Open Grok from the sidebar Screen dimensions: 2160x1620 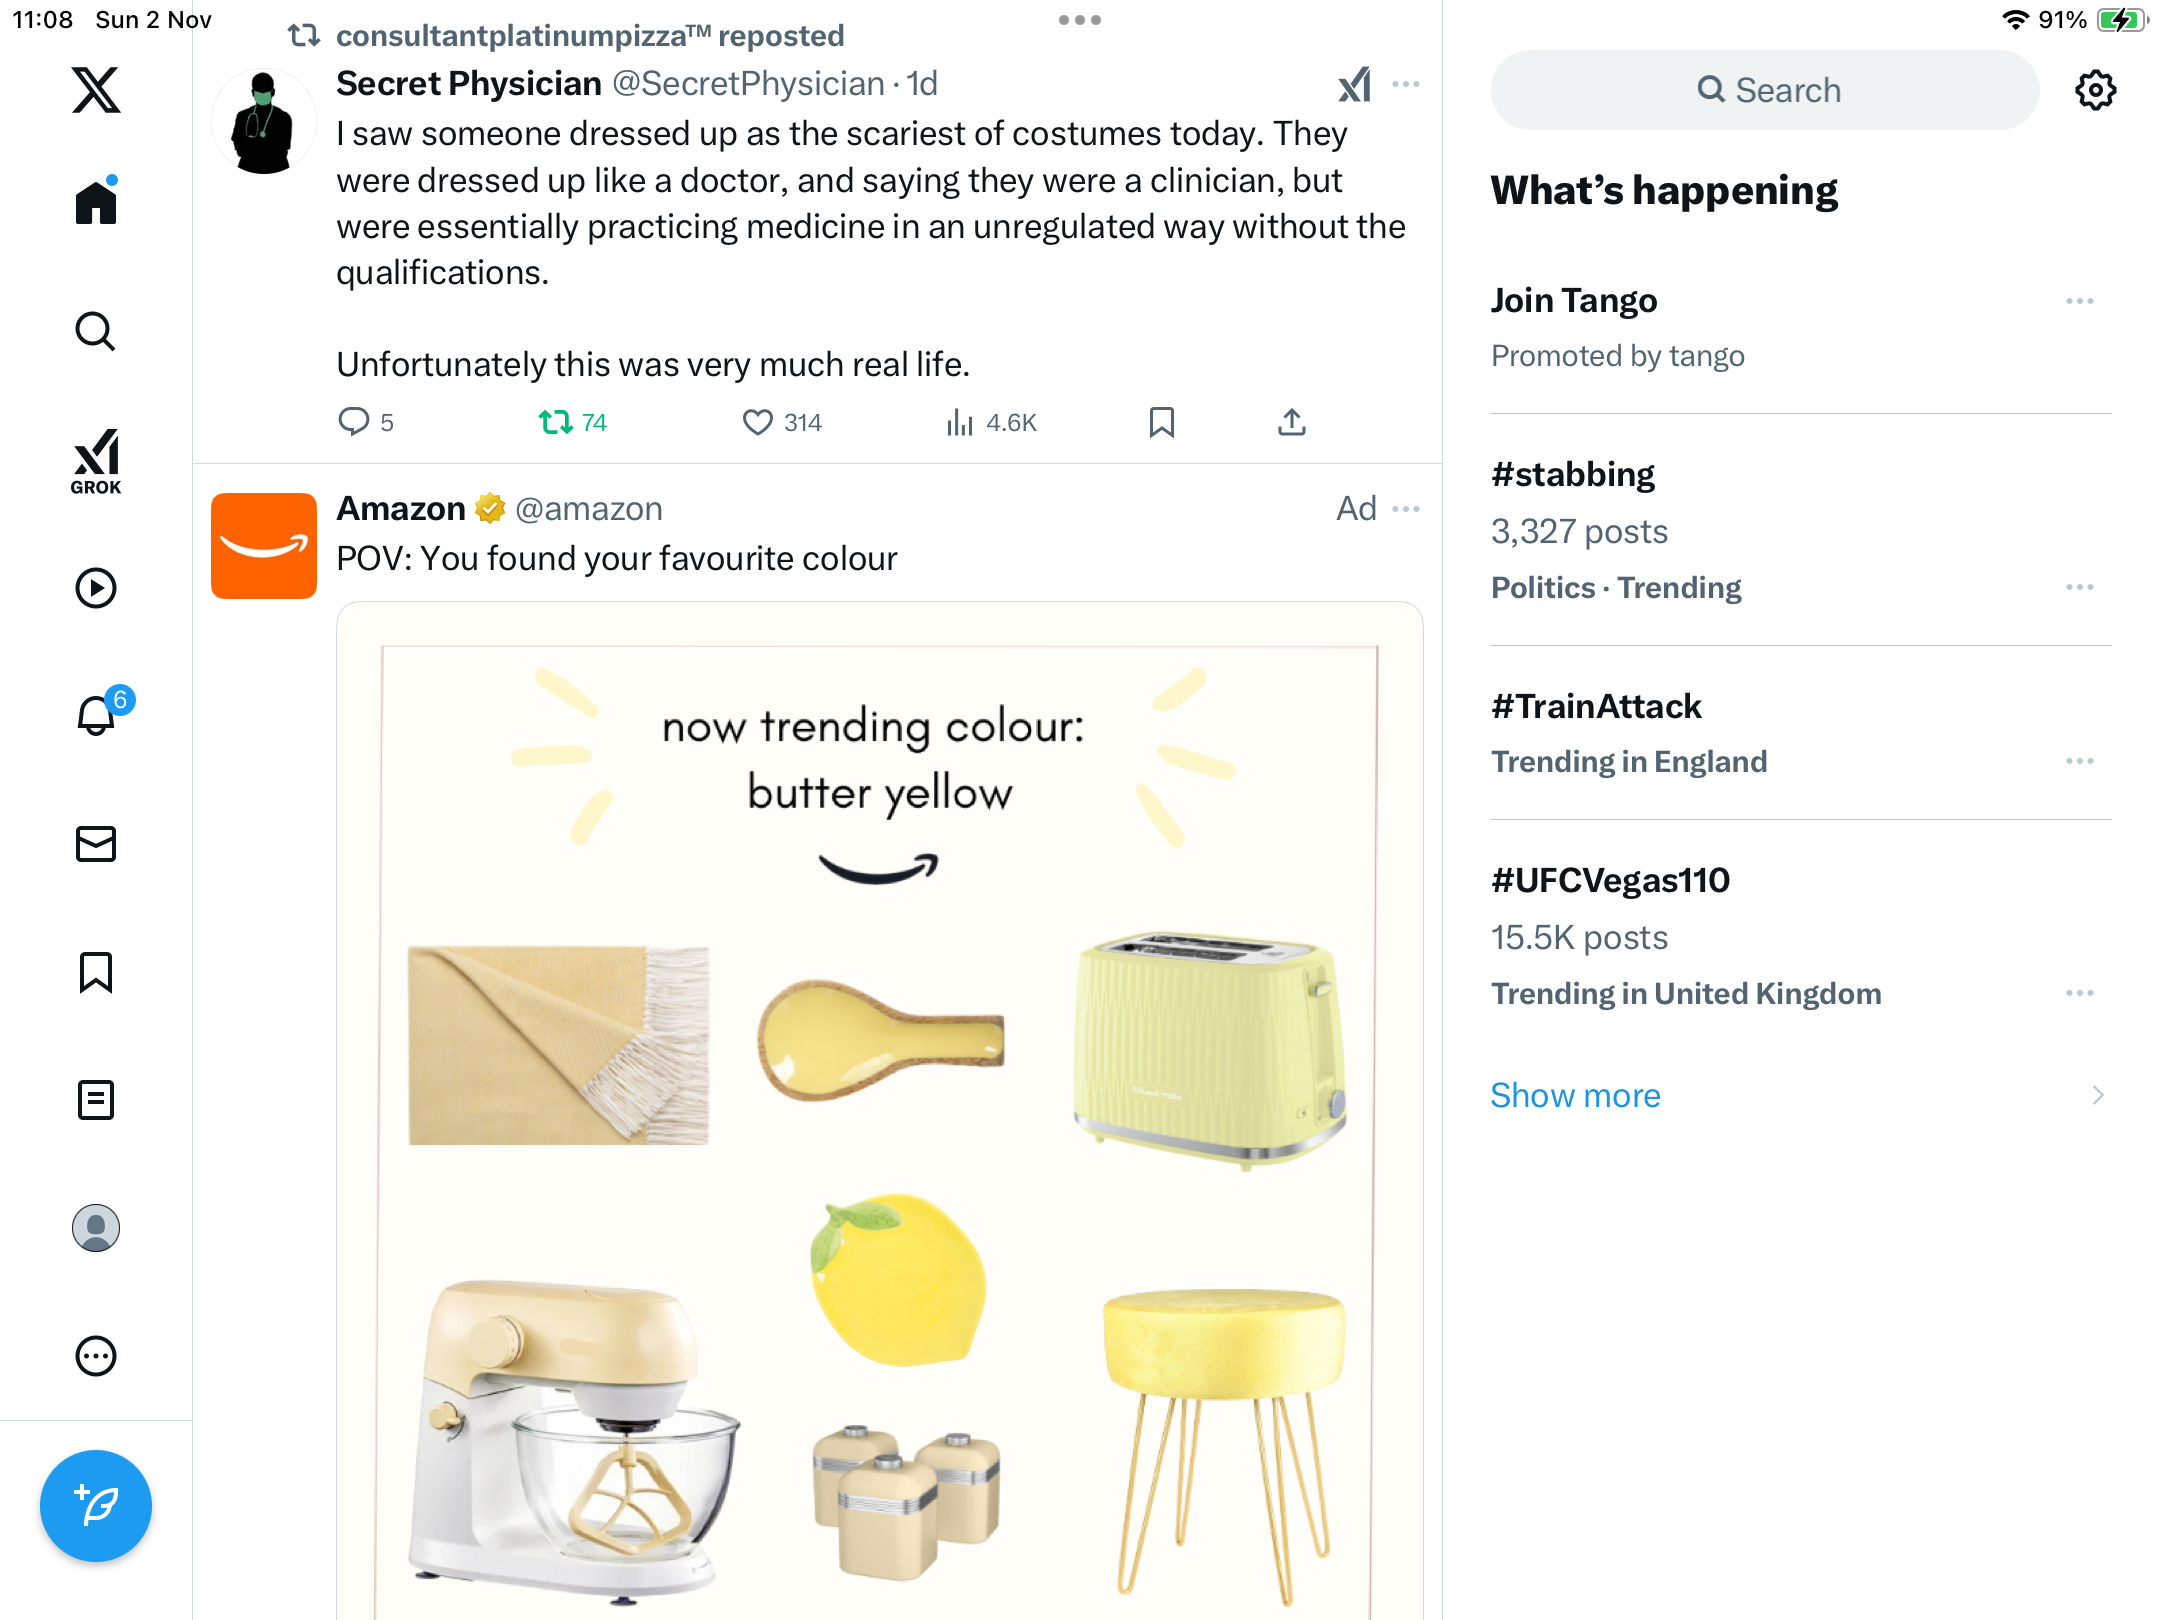tap(96, 461)
